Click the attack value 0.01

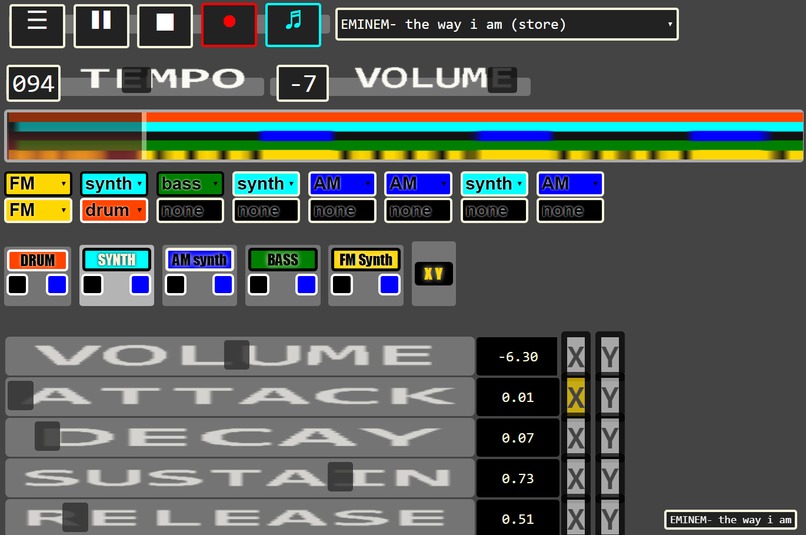[517, 397]
